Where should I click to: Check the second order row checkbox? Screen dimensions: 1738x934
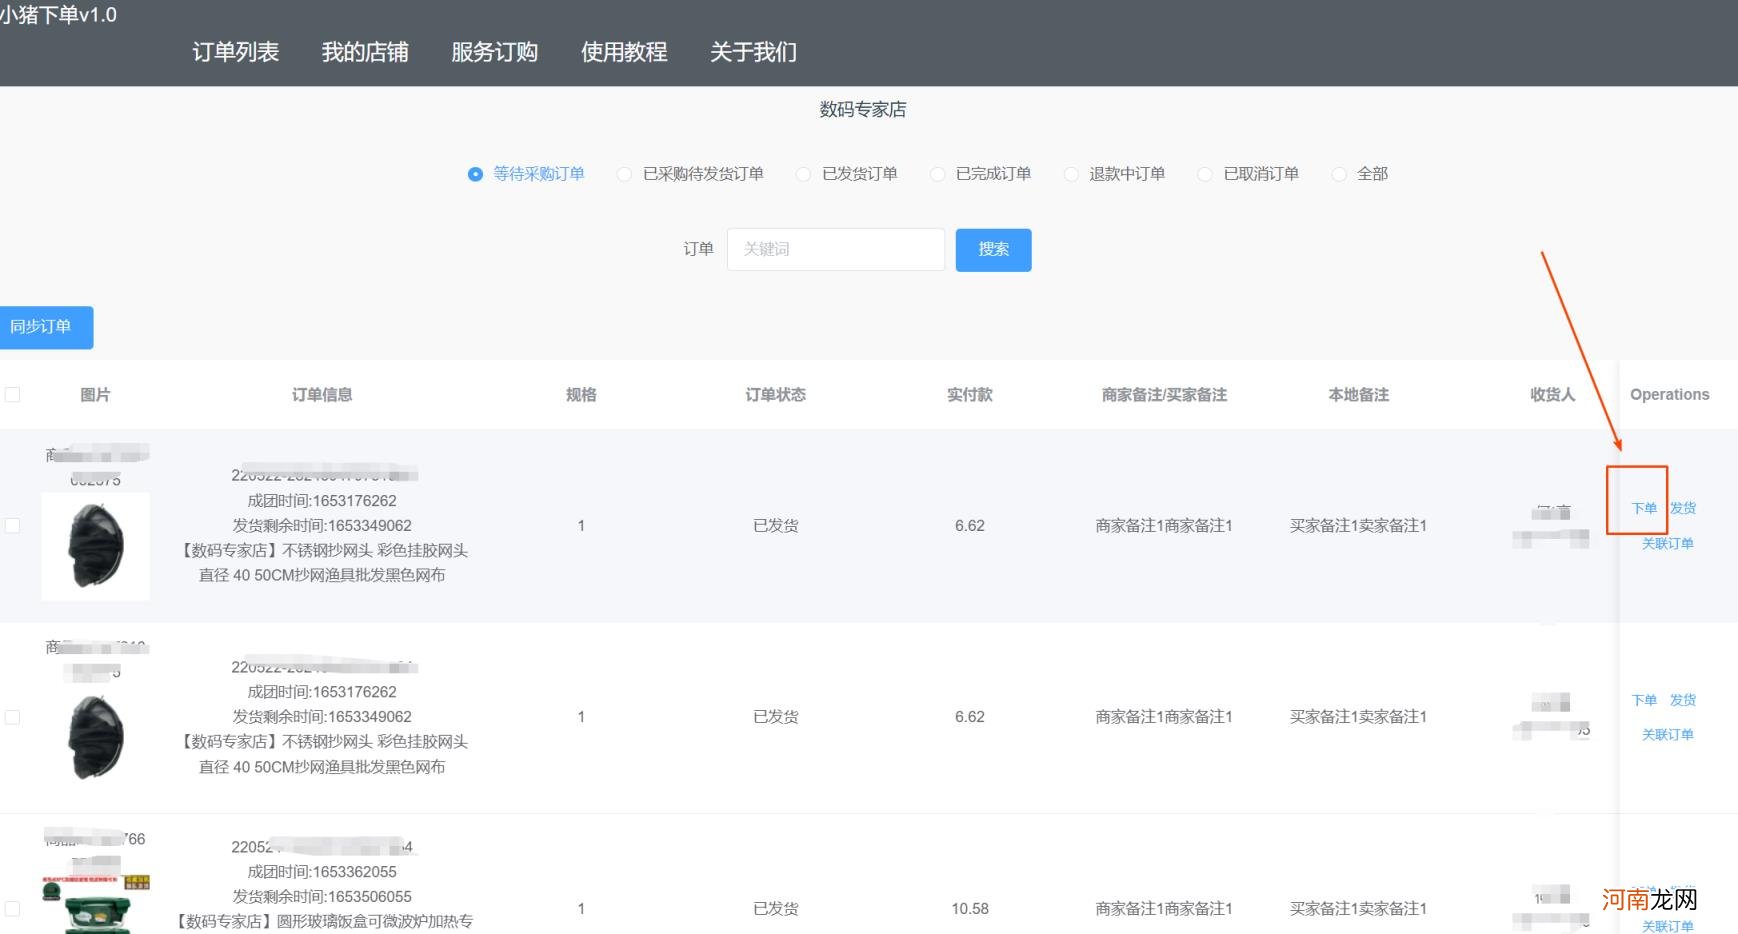point(13,716)
